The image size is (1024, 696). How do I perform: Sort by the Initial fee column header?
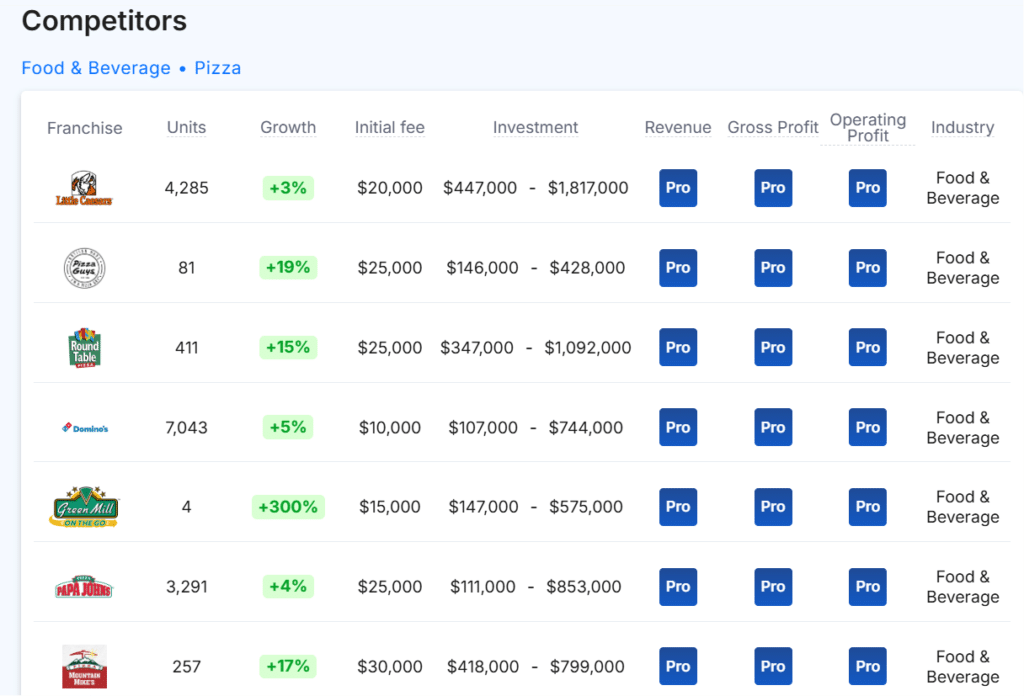tap(390, 127)
